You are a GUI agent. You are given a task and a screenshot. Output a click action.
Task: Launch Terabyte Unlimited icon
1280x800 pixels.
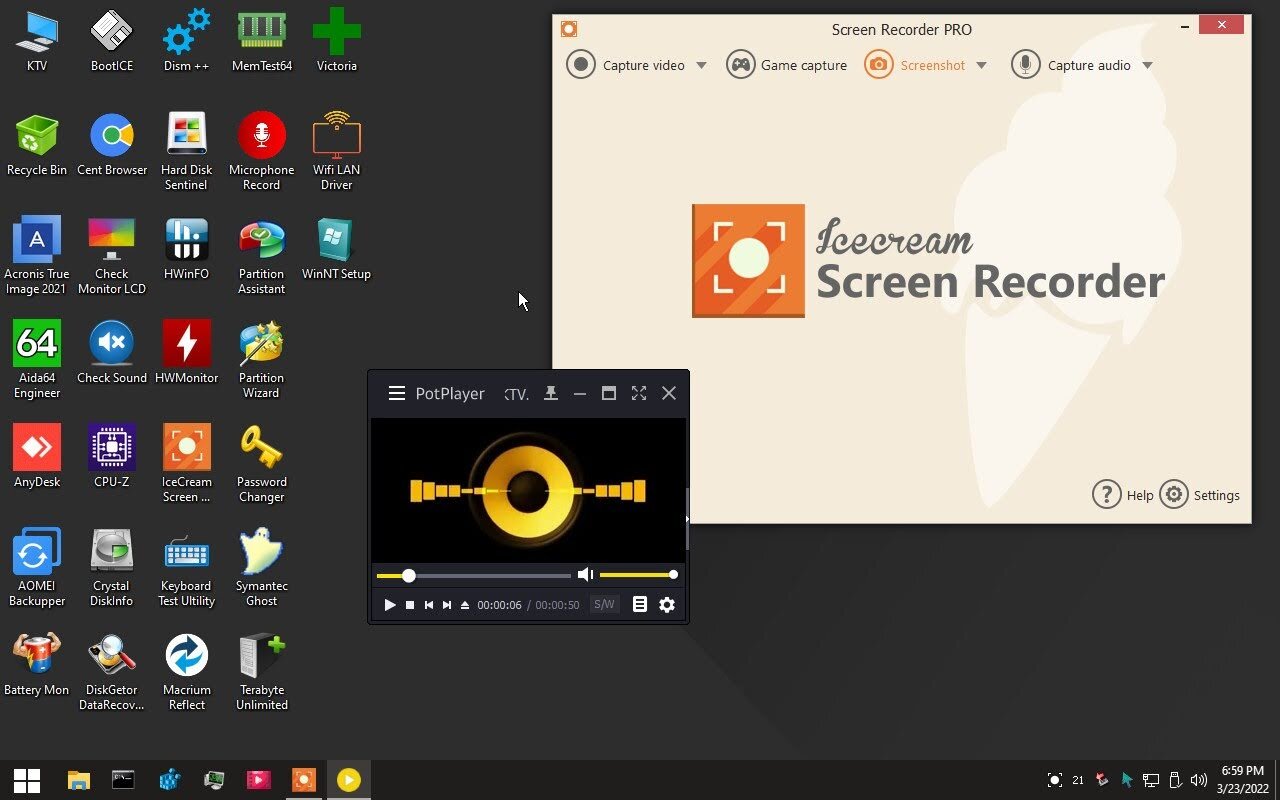click(262, 672)
